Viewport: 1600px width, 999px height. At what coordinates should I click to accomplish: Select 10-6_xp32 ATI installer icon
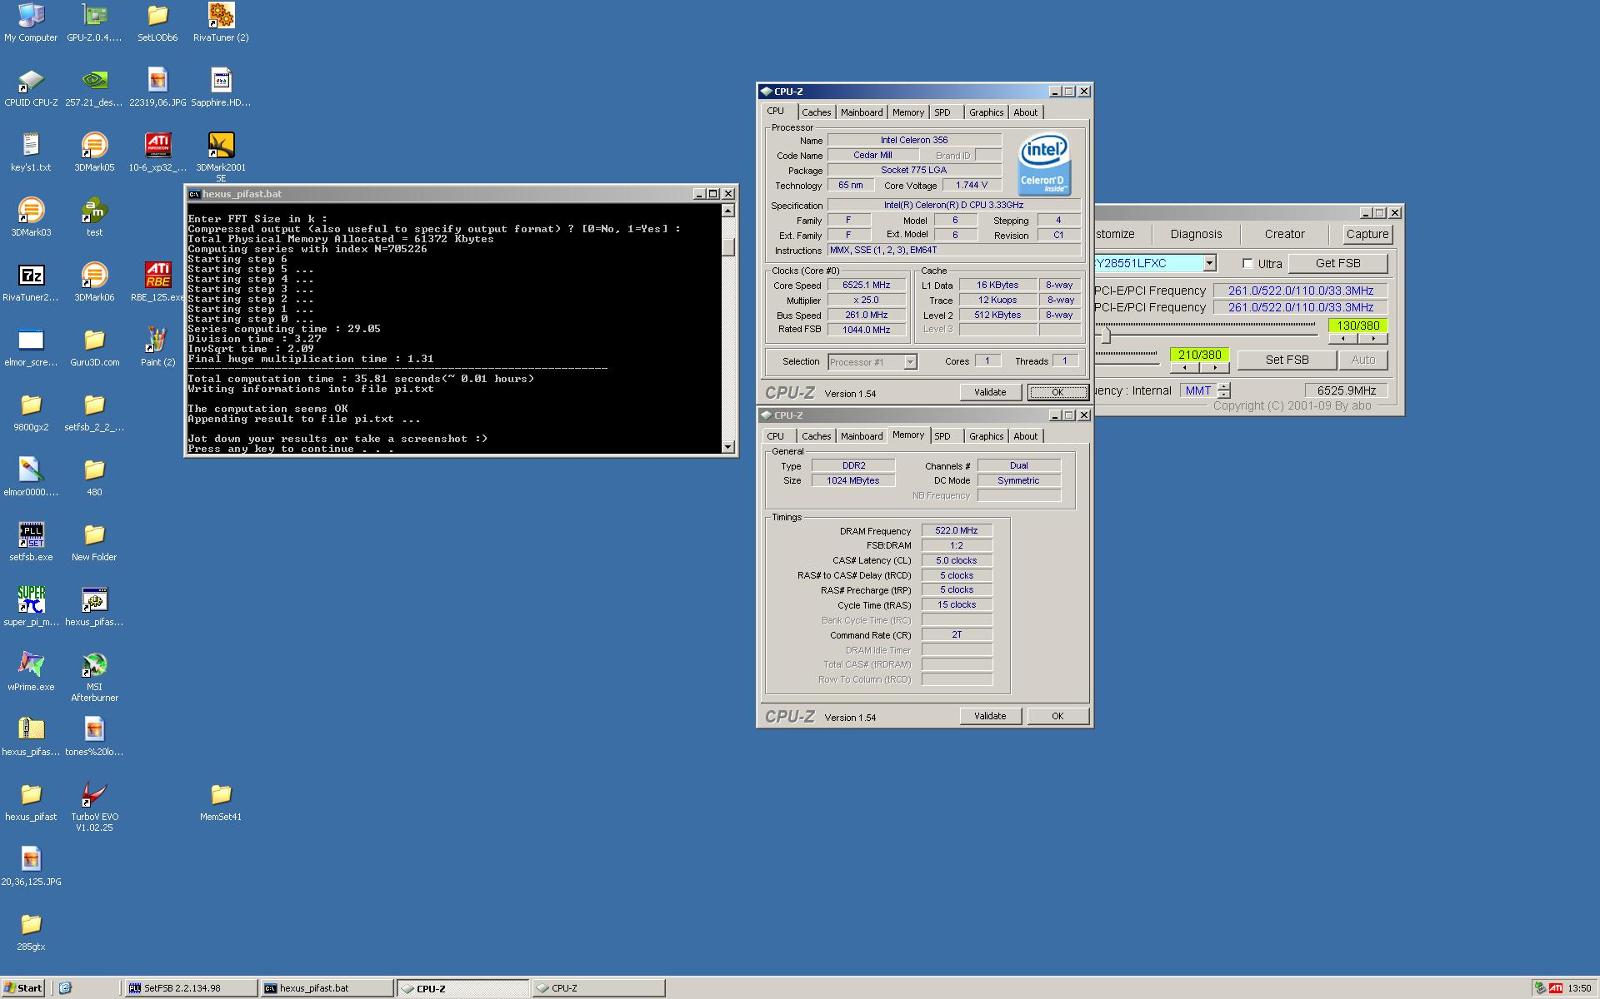158,153
